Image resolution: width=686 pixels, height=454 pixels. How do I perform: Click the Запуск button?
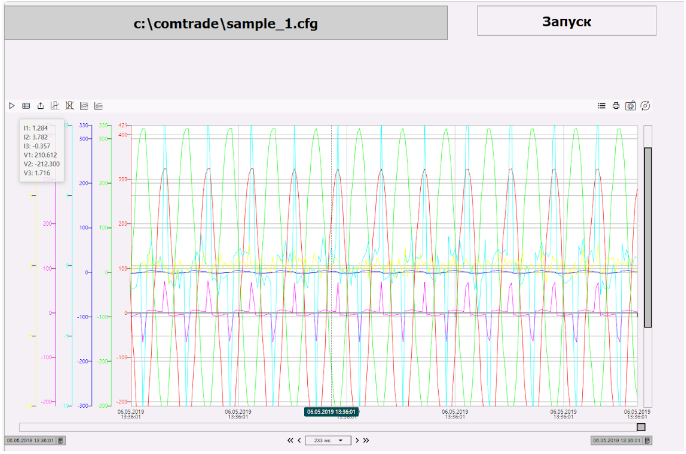click(567, 22)
